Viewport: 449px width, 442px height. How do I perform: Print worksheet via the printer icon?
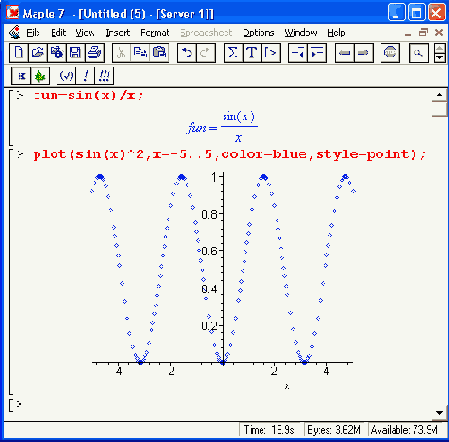95,53
